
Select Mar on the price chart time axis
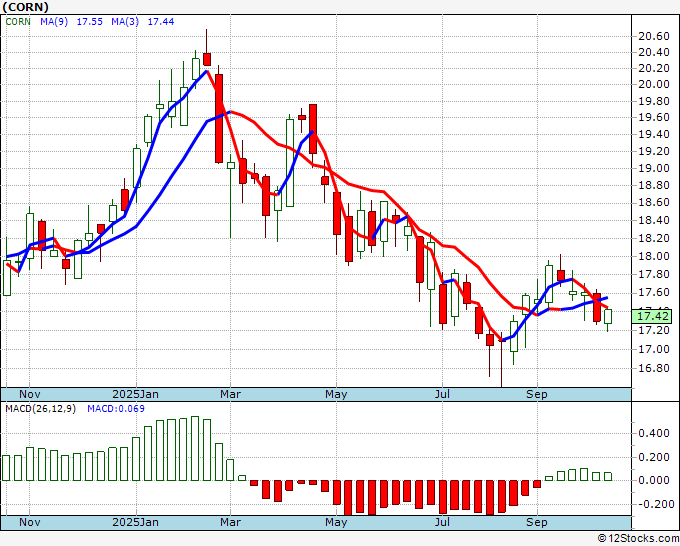click(x=230, y=394)
